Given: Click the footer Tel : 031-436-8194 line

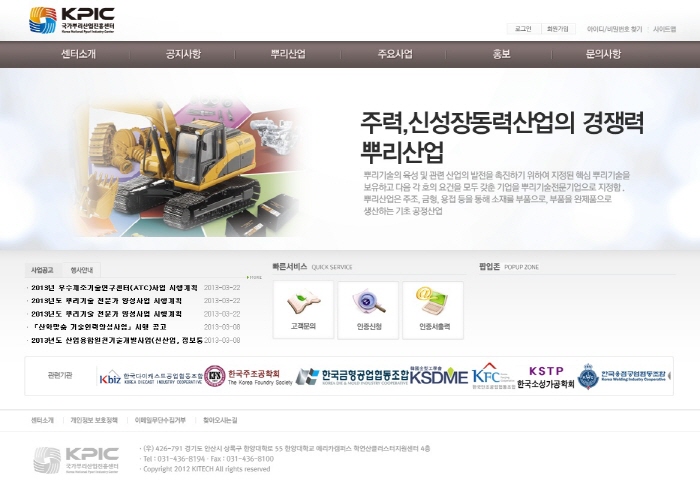Looking at the screenshot, I should [208, 459].
